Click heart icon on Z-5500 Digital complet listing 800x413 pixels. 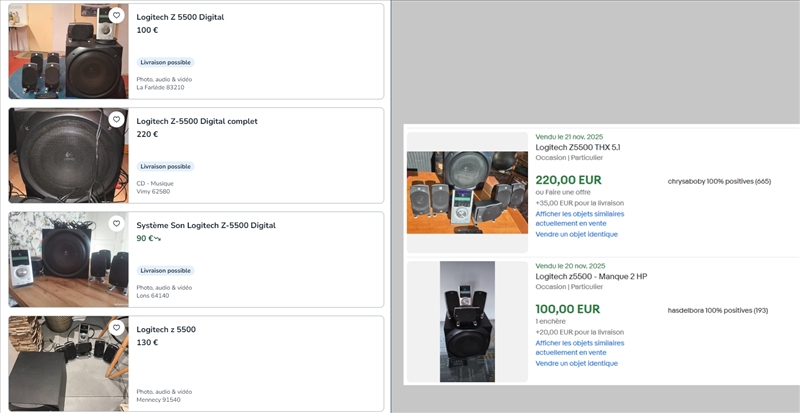click(x=116, y=120)
